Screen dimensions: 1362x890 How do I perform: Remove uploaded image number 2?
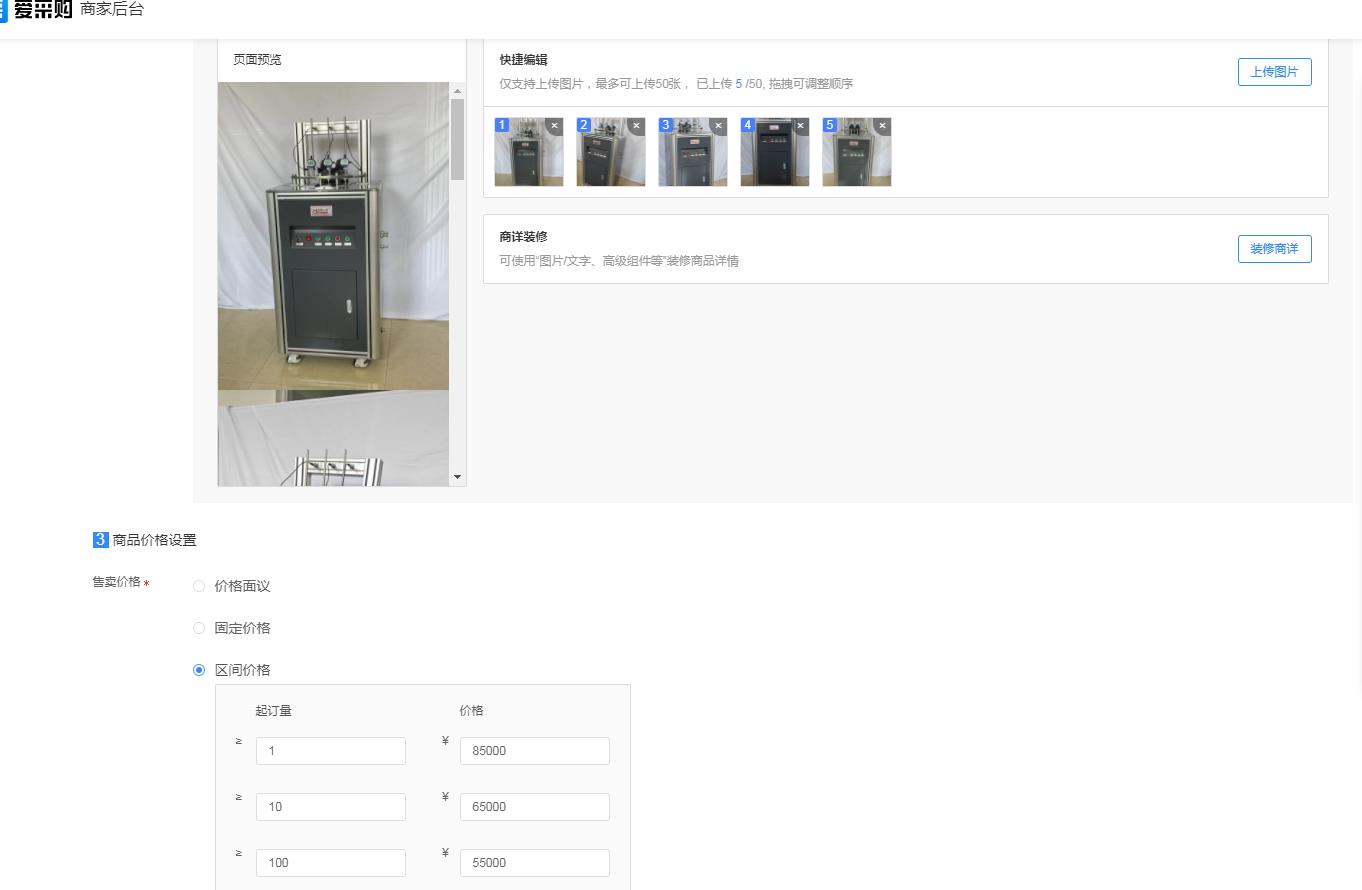[637, 126]
